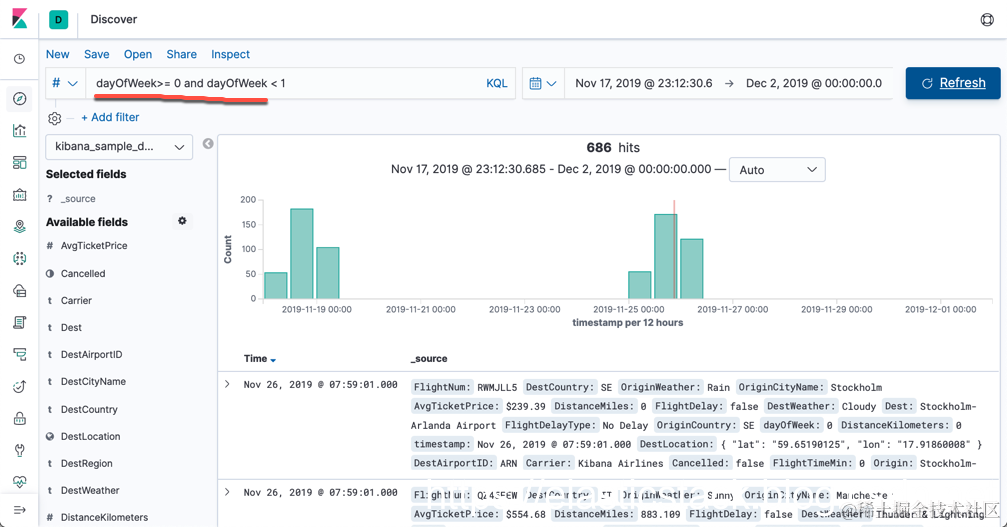The width and height of the screenshot is (1007, 527).
Task: Click the query input dayOfWeek field
Action: tap(283, 83)
